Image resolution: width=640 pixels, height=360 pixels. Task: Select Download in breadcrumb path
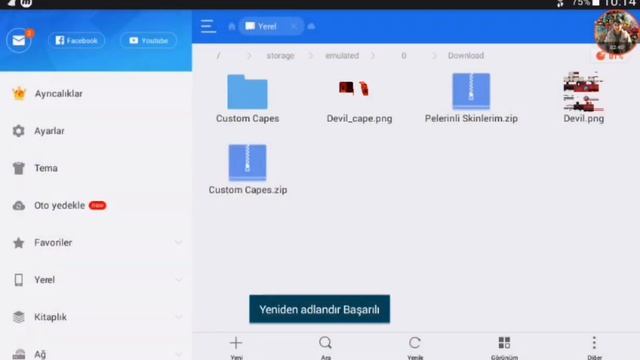(466, 56)
